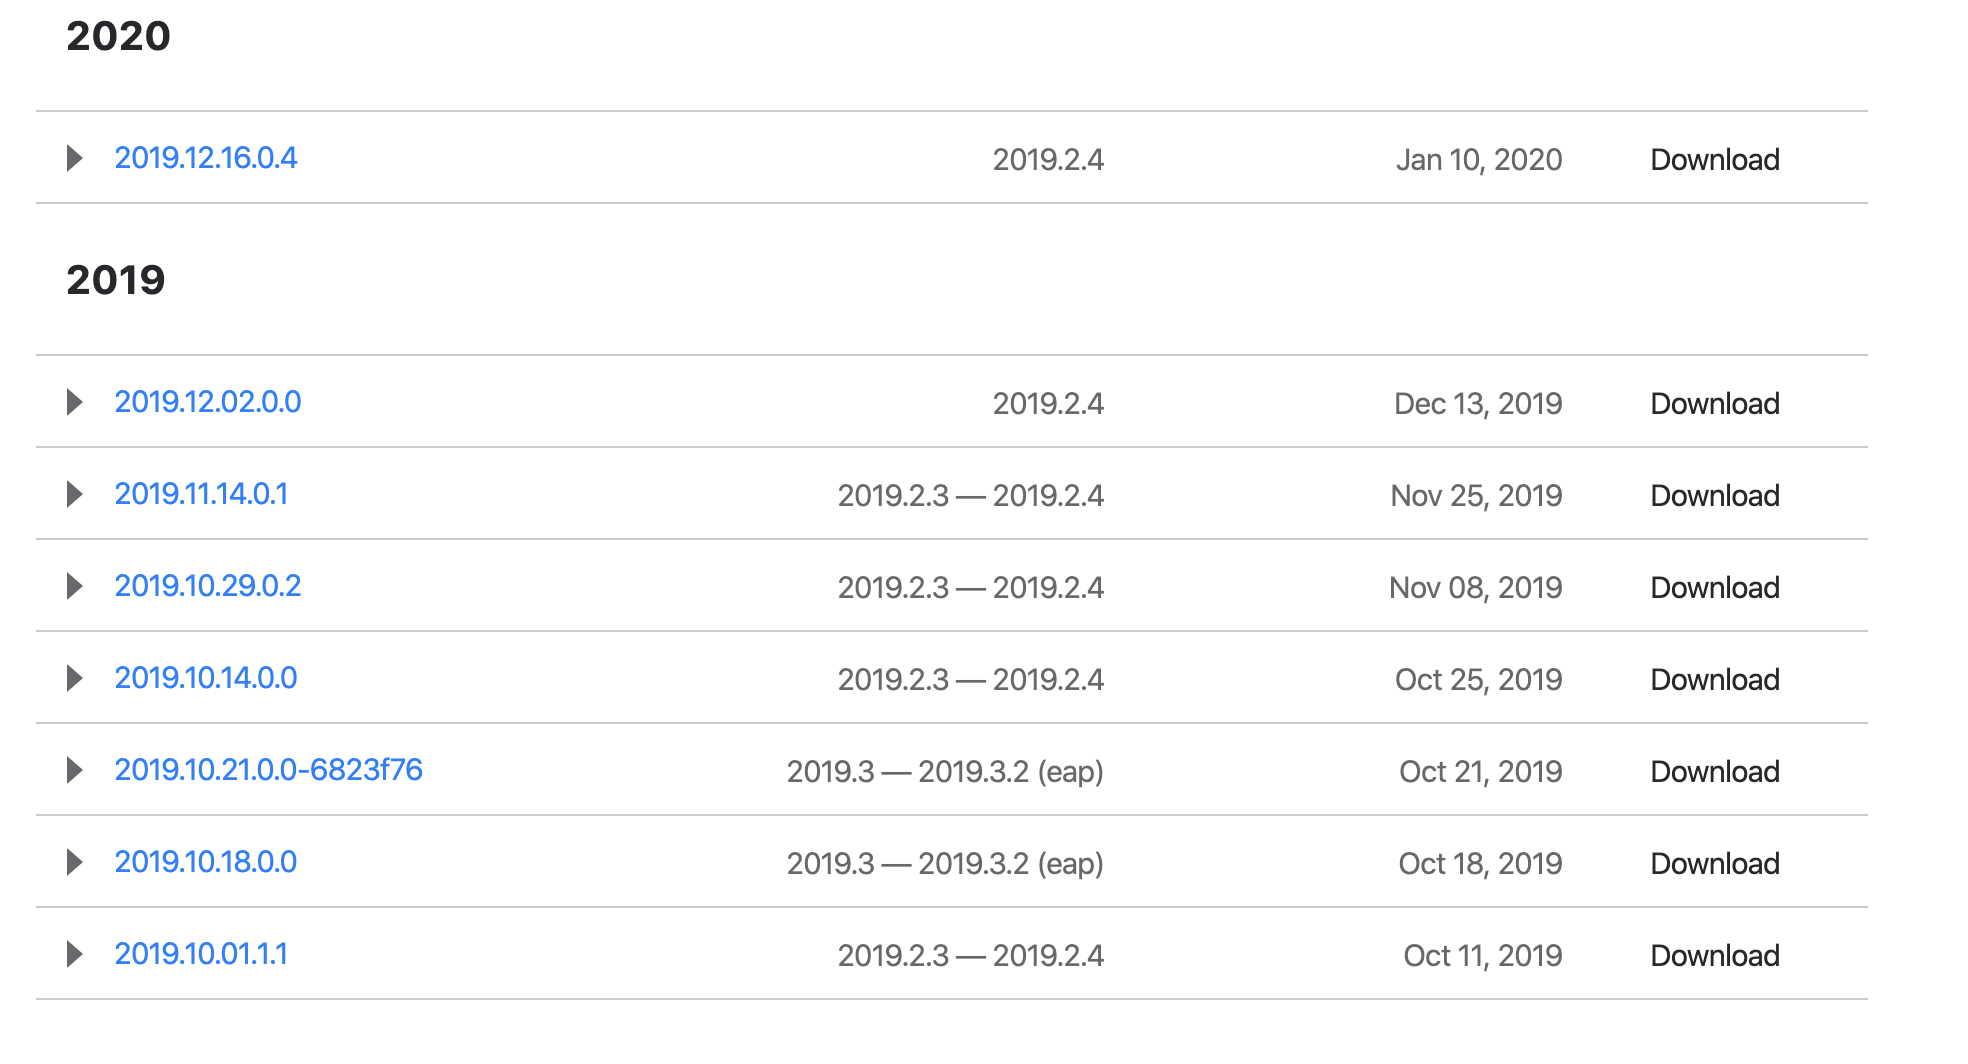Expand the 2019.10.18.0.0 release details
Screen dimensions: 1968x1064
pyautogui.click(x=75, y=862)
